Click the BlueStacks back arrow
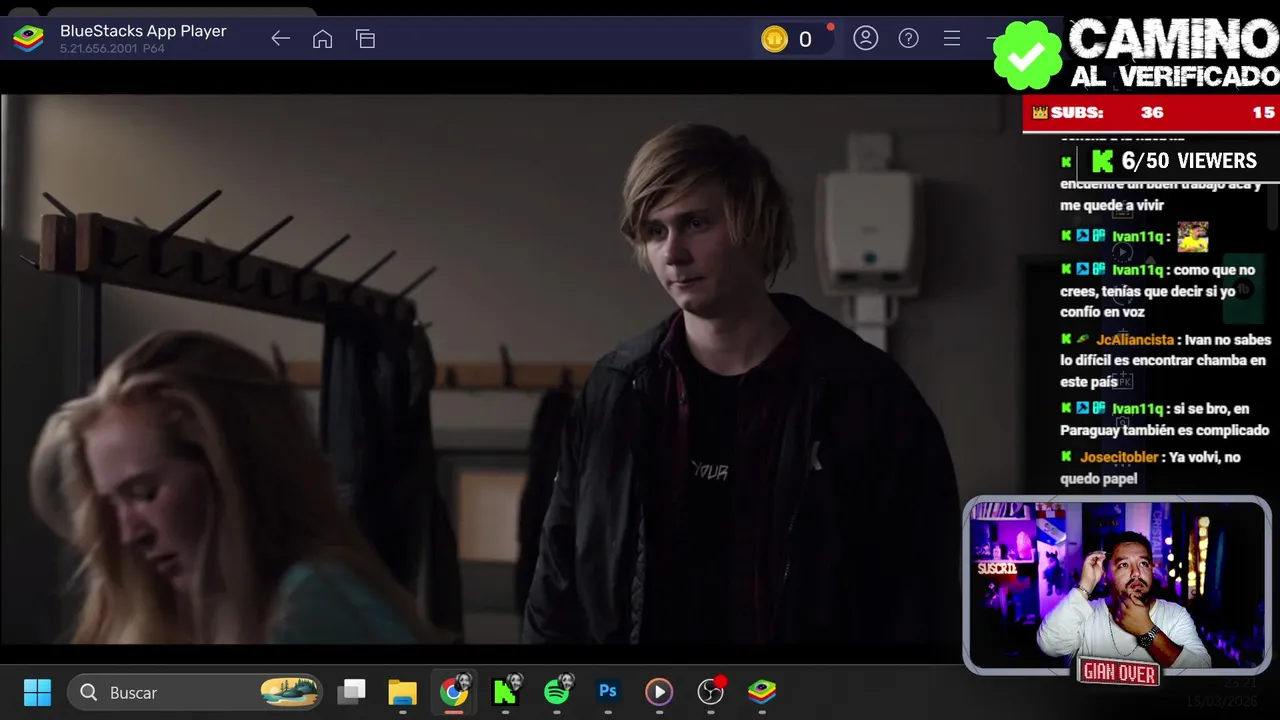 (280, 39)
